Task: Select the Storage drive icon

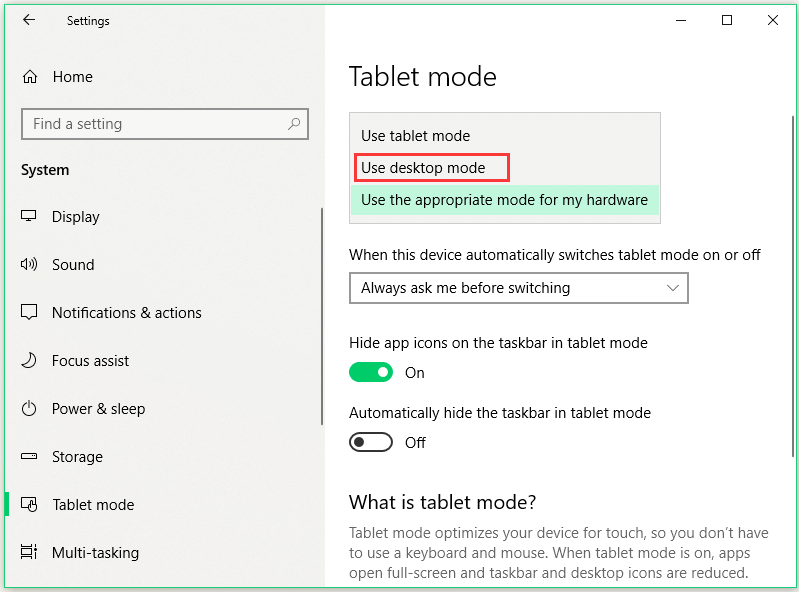Action: tap(29, 456)
